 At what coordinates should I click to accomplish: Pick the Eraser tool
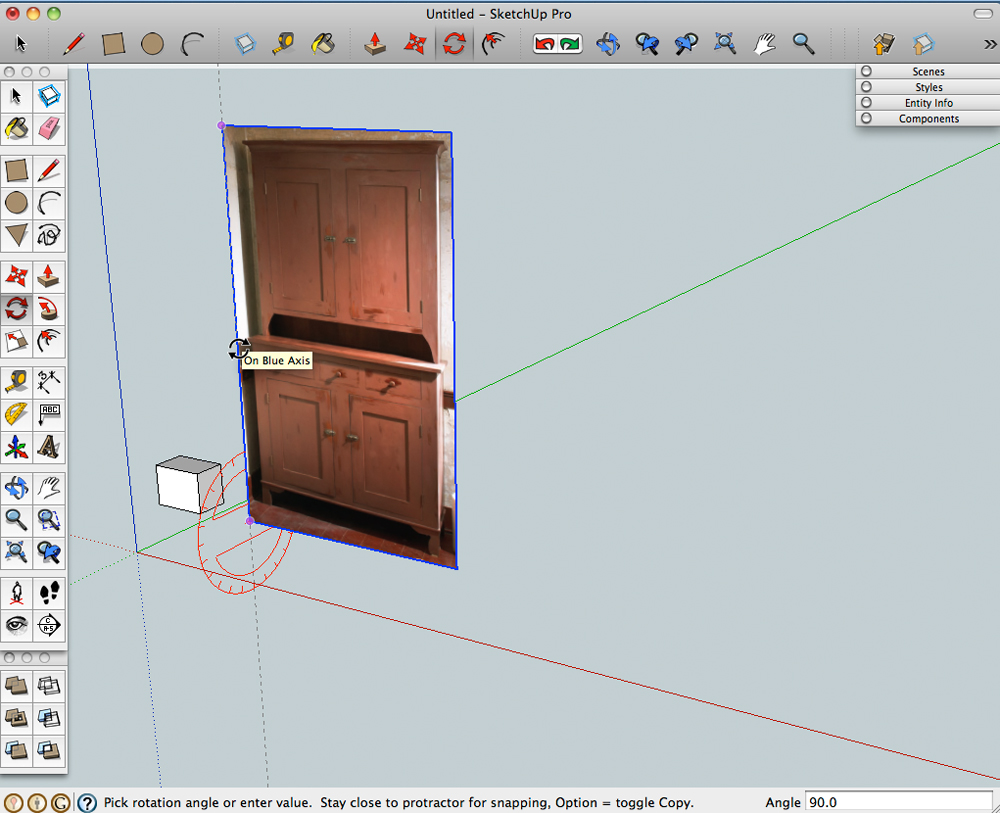click(x=49, y=128)
